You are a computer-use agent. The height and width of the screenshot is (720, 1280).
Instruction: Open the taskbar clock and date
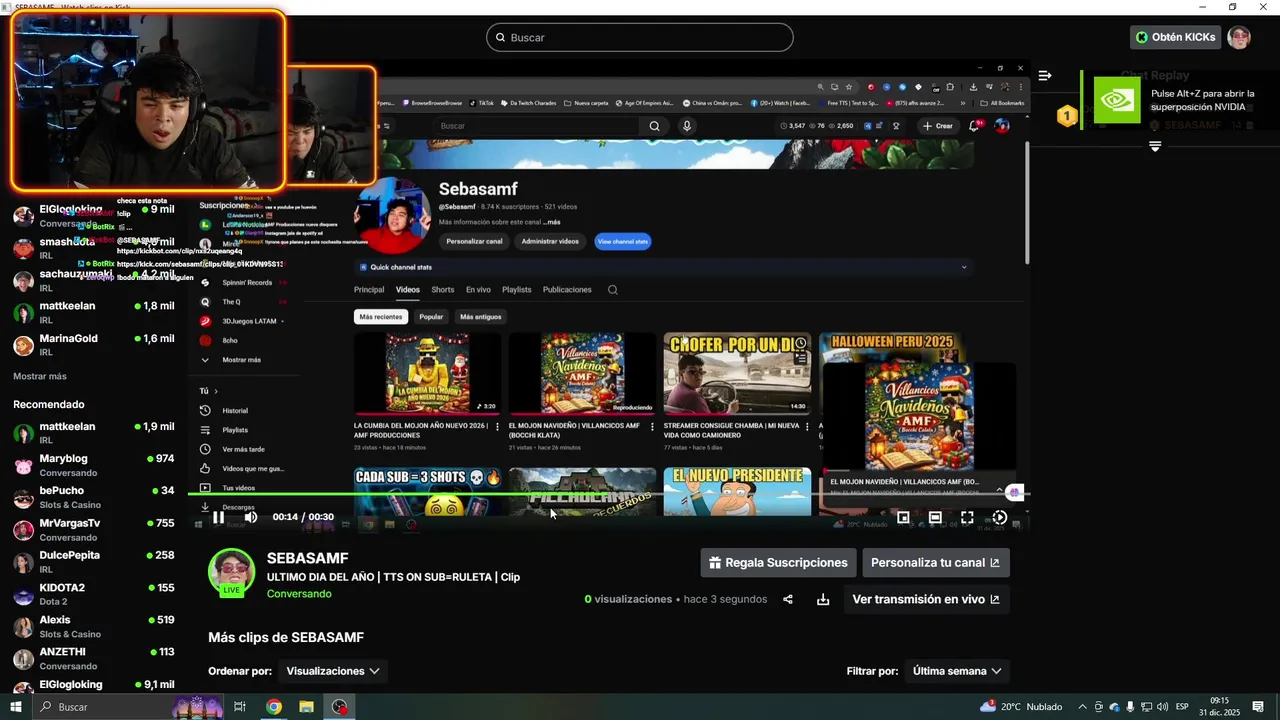[1220, 707]
